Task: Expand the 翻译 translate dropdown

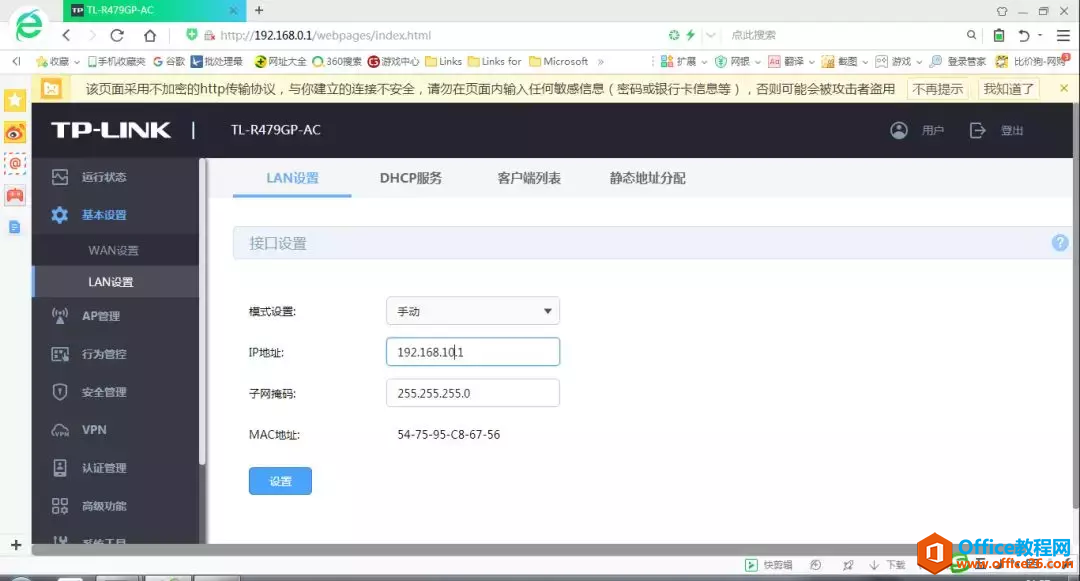Action: [x=811, y=62]
